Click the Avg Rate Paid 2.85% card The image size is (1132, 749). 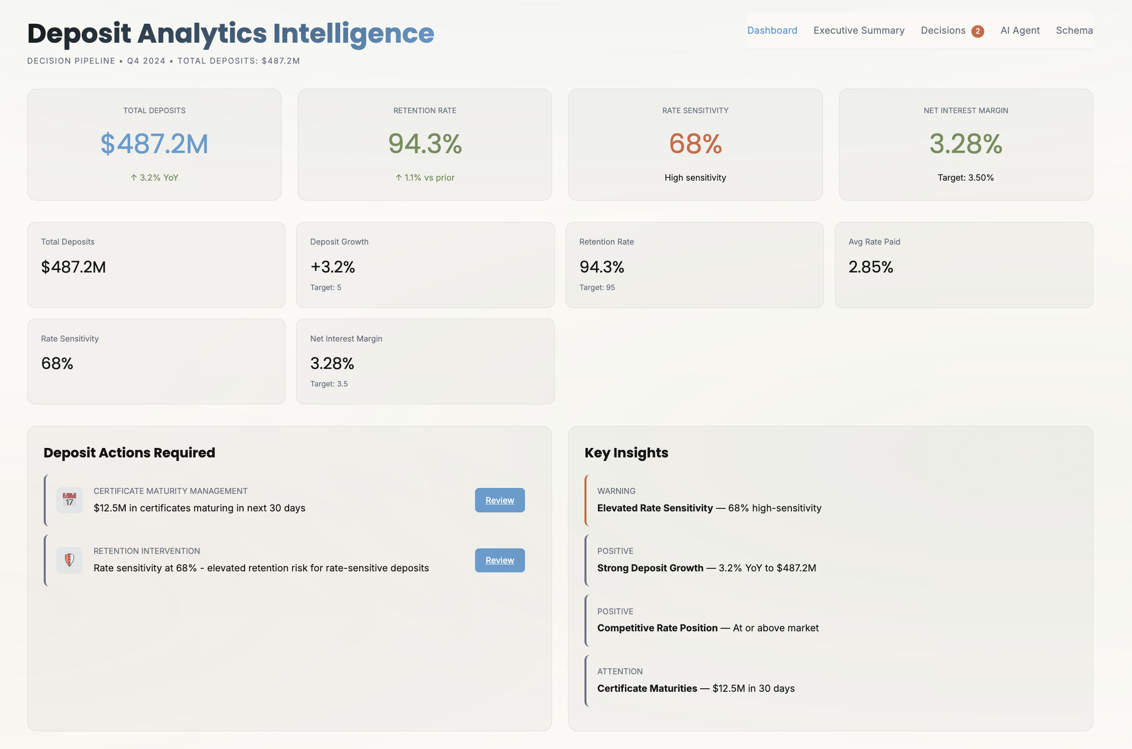(x=963, y=264)
